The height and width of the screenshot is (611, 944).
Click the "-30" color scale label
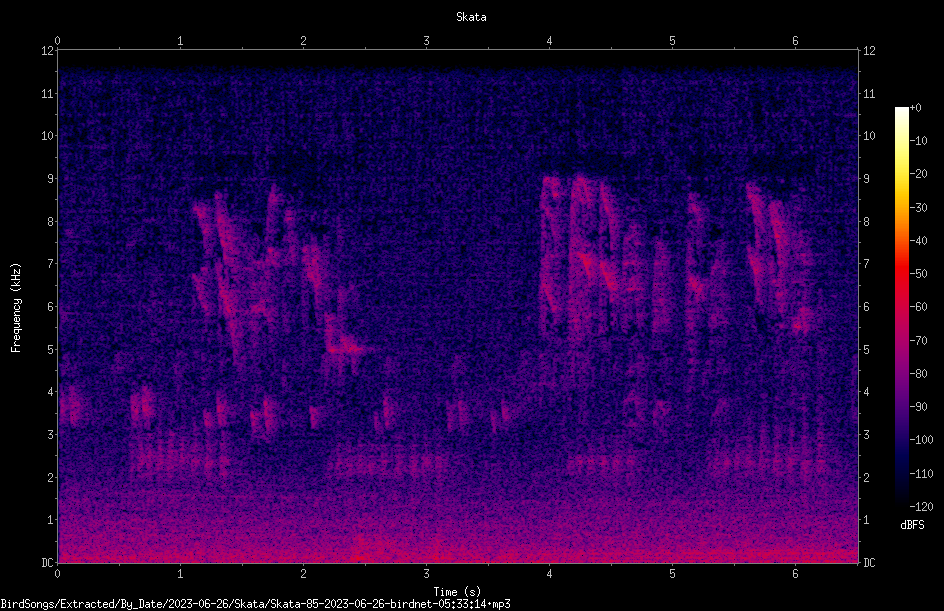[x=918, y=208]
